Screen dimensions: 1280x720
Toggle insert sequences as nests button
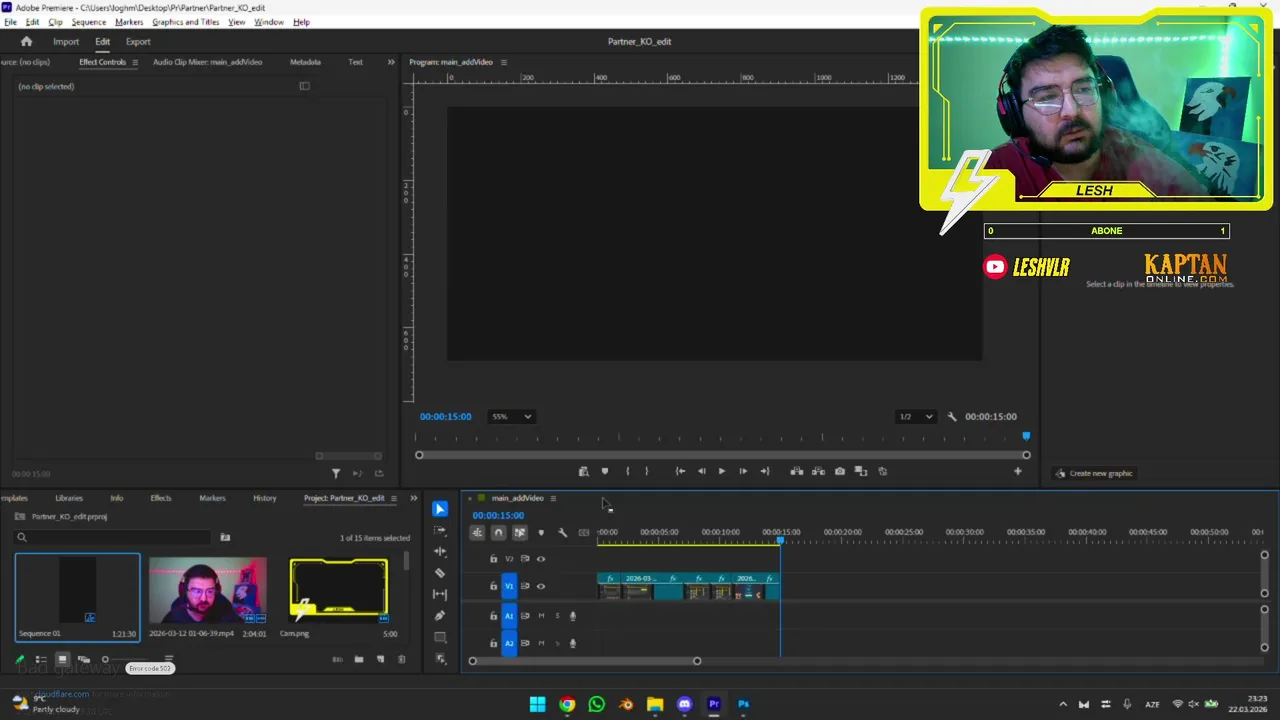click(477, 533)
